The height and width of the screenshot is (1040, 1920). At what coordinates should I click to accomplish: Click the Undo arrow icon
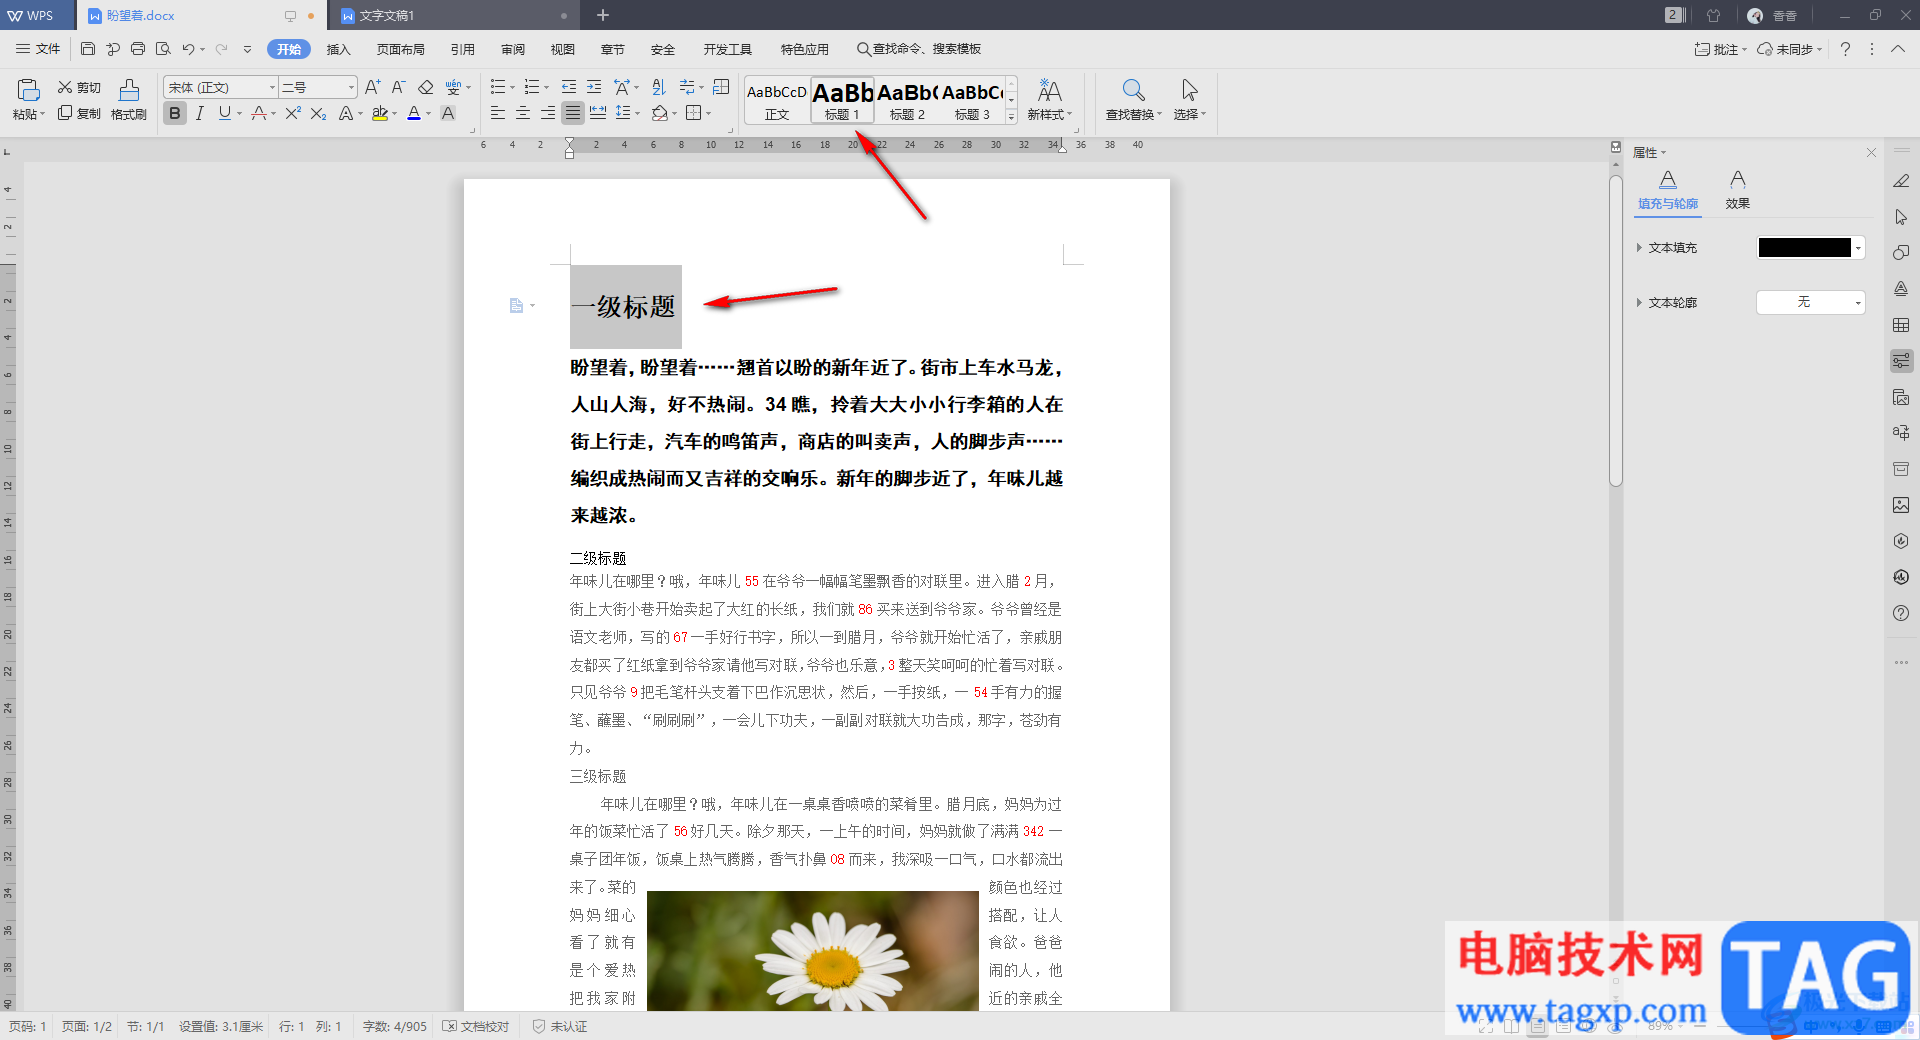[x=188, y=49]
